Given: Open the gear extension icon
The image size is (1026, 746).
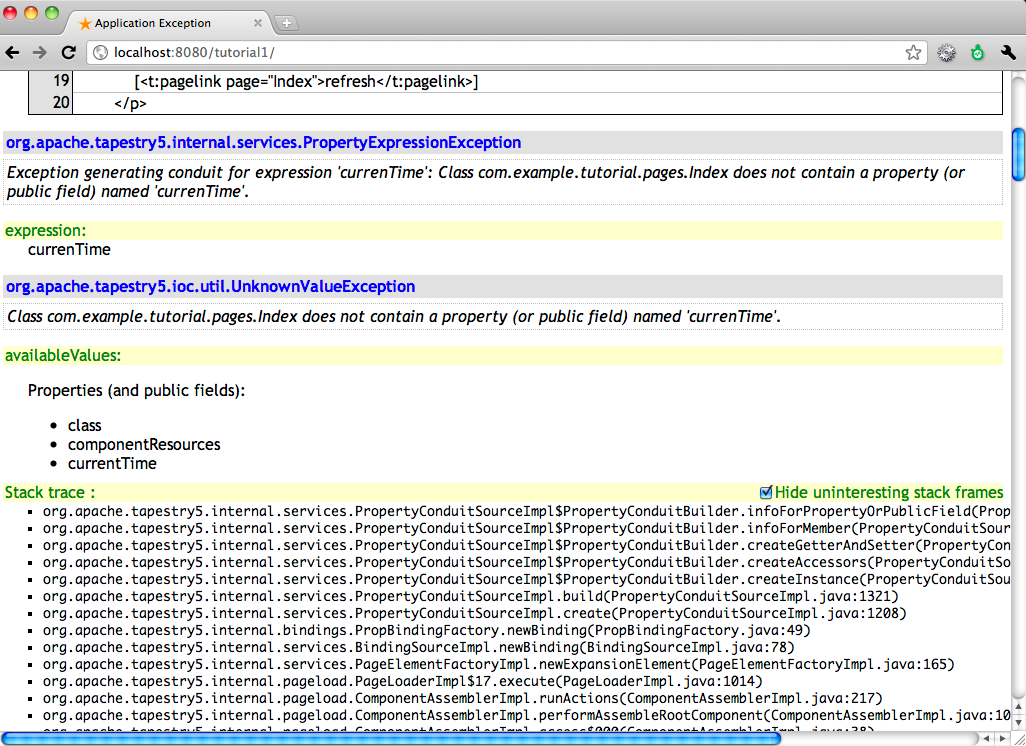Looking at the screenshot, I should click(x=946, y=53).
